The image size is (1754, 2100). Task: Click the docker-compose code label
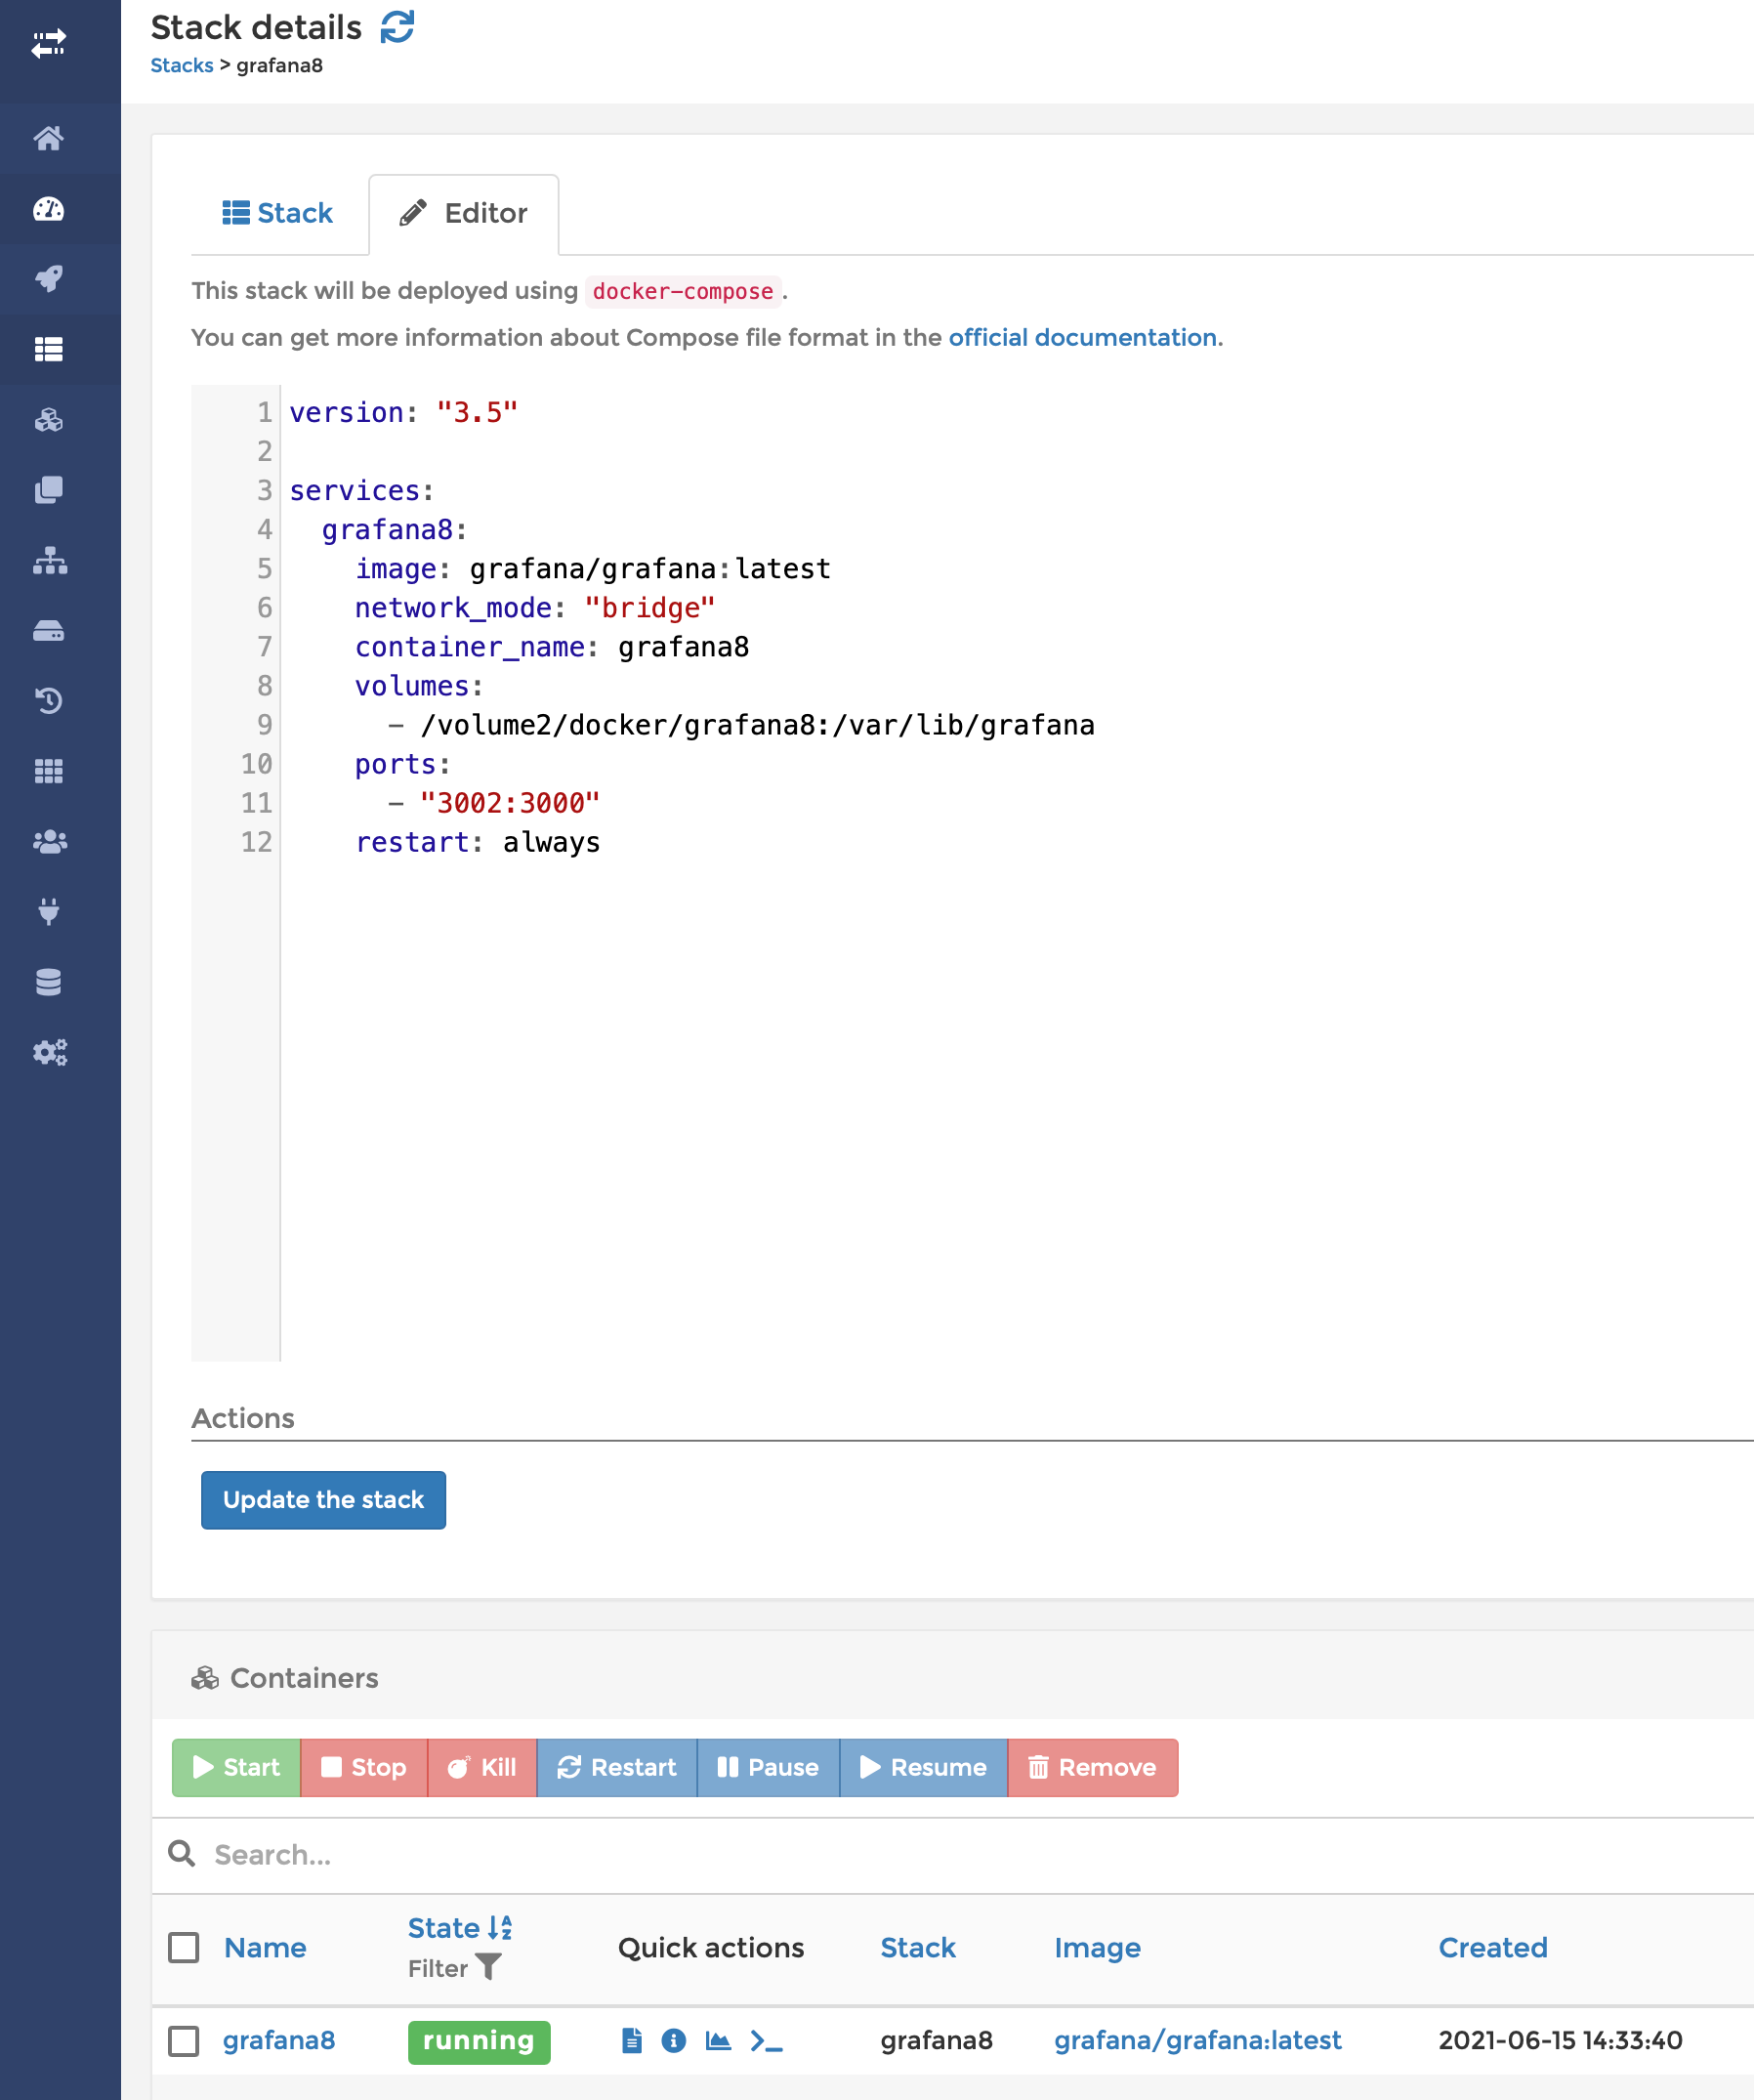point(683,291)
